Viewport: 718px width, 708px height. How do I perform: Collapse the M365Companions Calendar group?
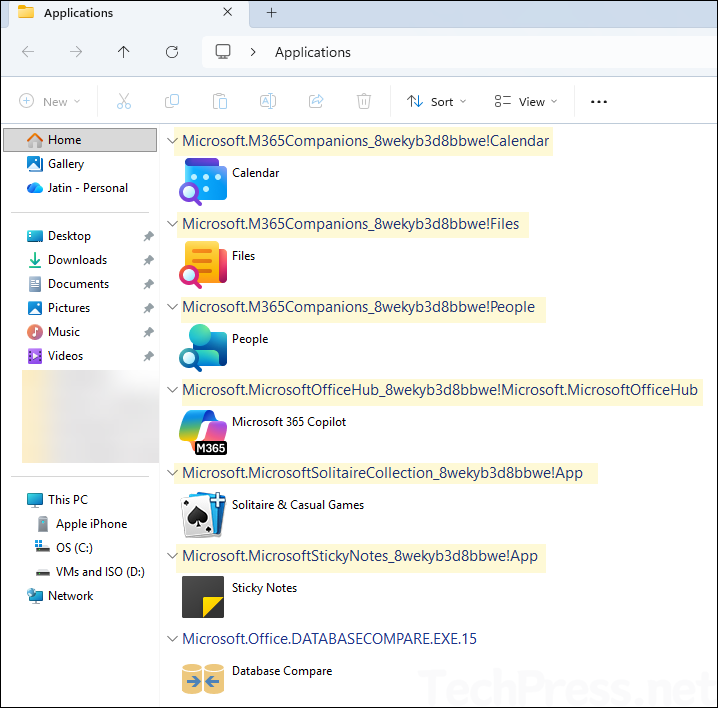click(x=172, y=141)
